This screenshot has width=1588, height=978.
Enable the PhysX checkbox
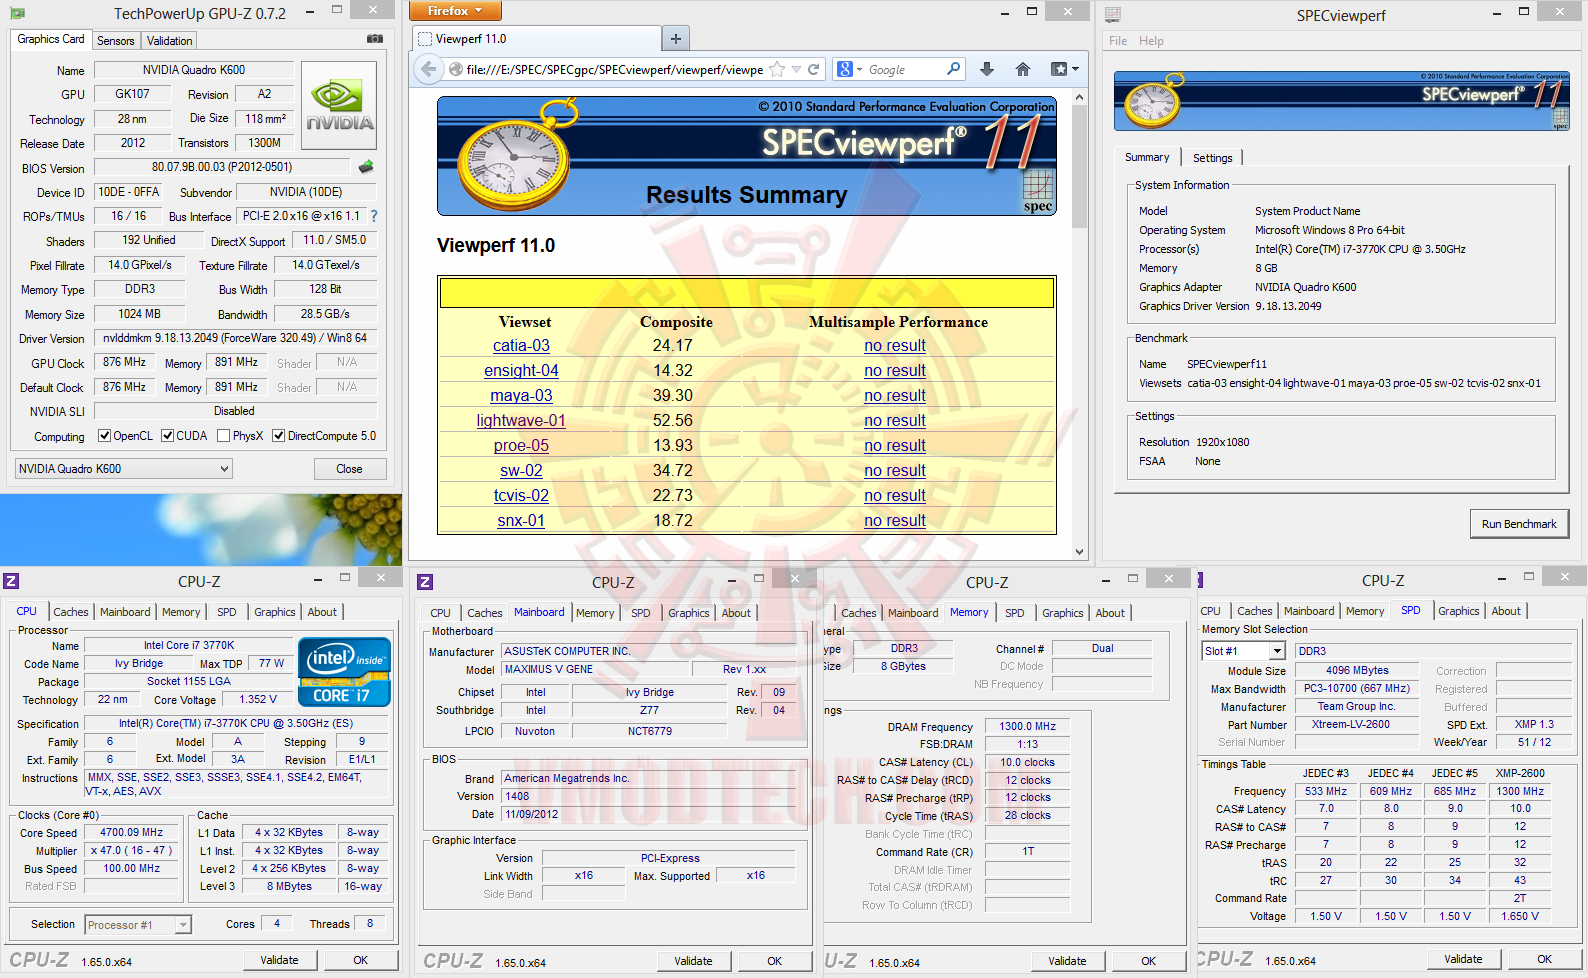225,436
